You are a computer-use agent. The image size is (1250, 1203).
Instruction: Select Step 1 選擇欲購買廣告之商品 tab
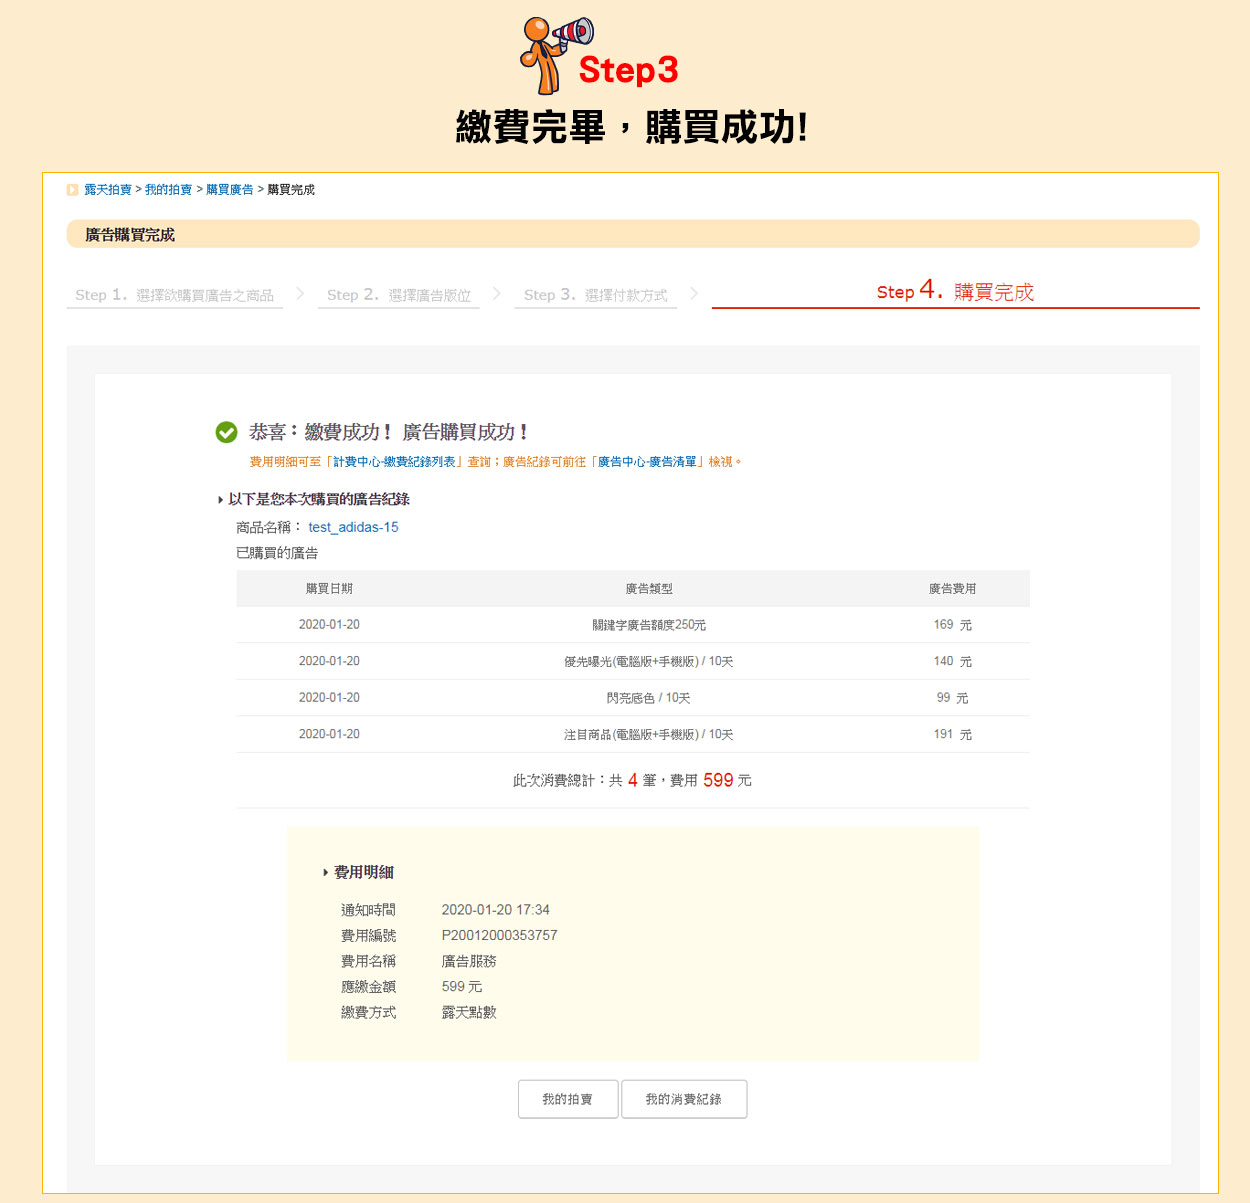(174, 295)
